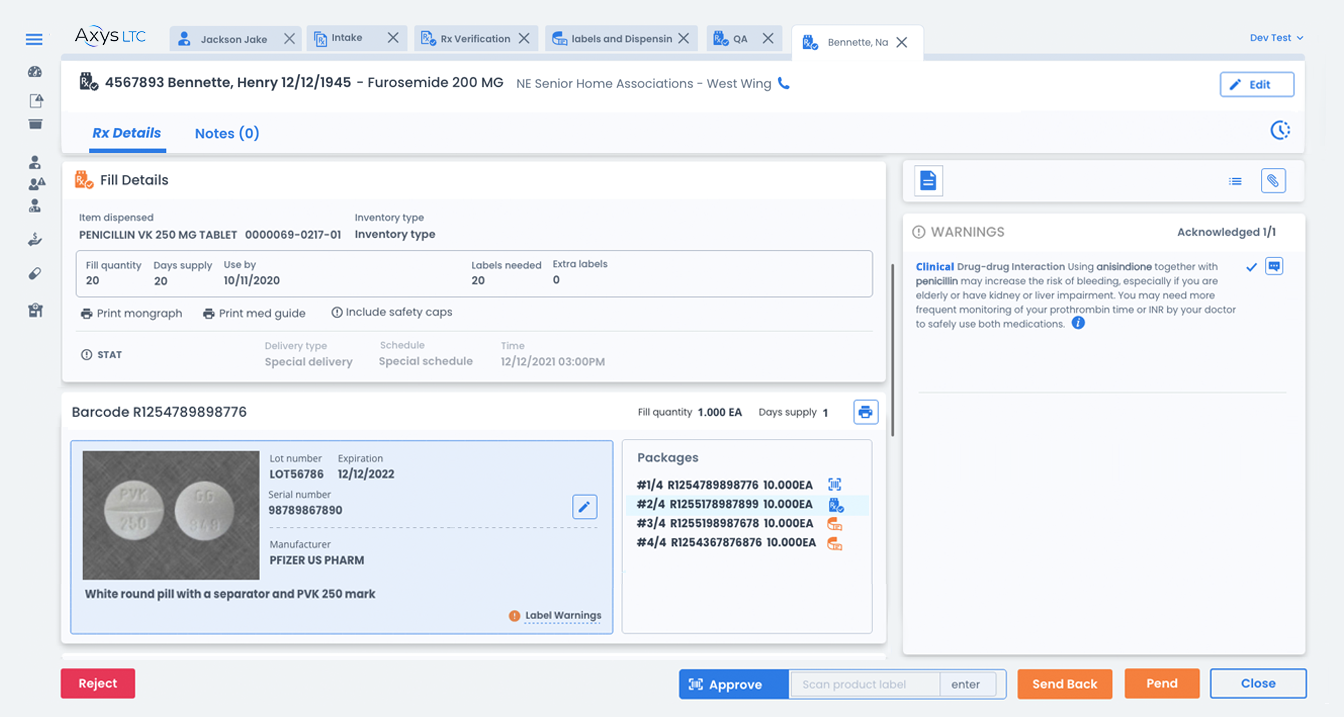Screen dimensions: 1344x717
Task: Click the vertical scrollbar beside fill details
Action: (x=891, y=350)
